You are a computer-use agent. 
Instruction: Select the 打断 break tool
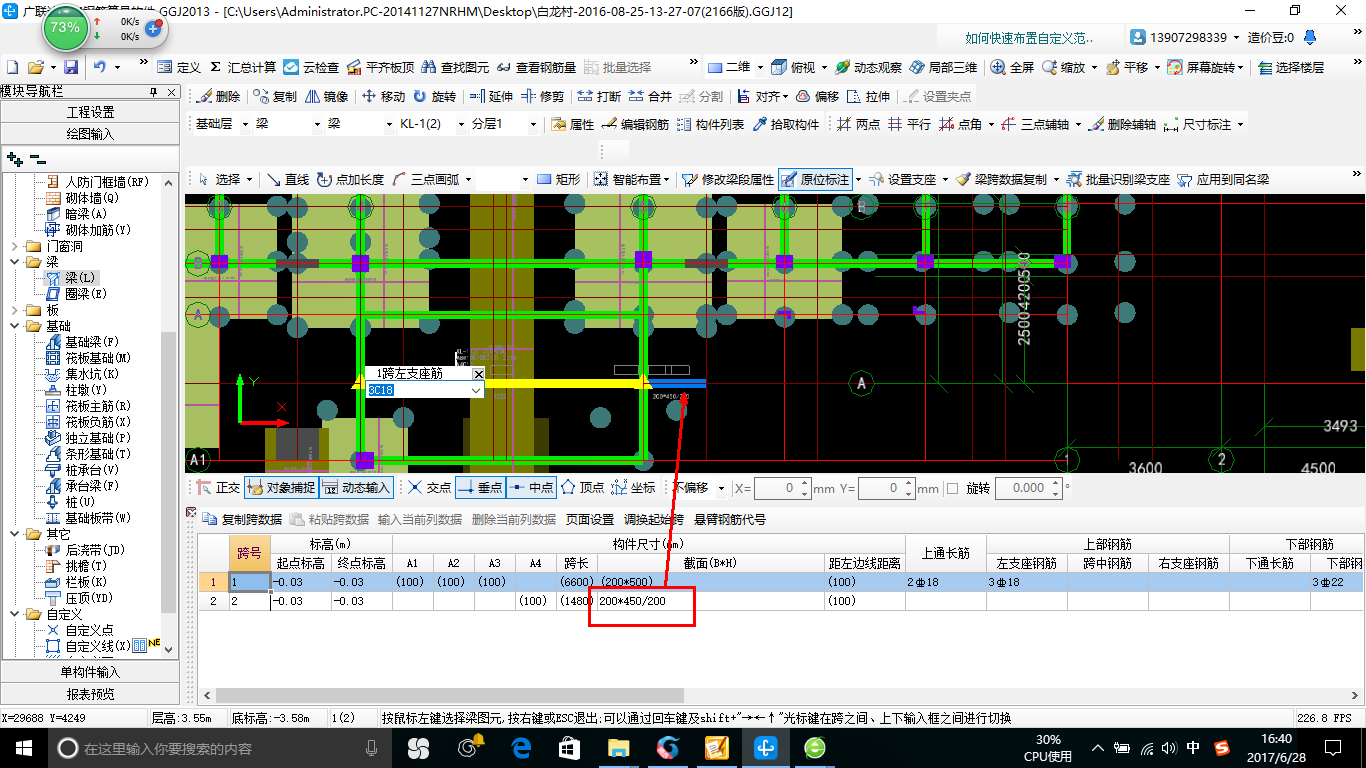coord(599,97)
